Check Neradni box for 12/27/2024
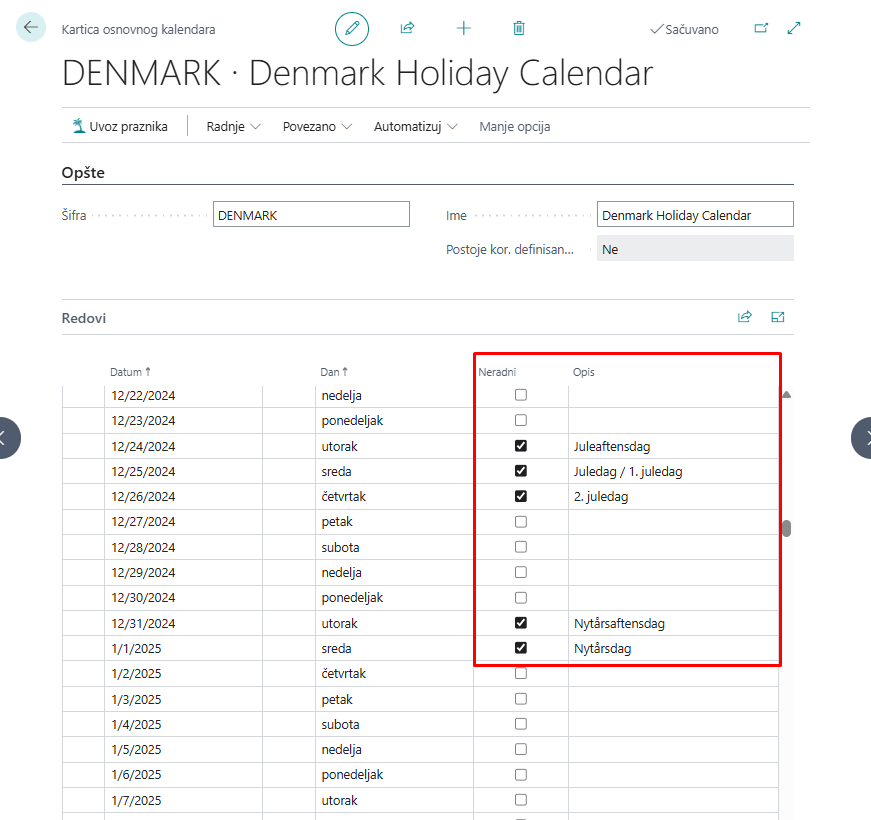The width and height of the screenshot is (871, 820). [520, 522]
